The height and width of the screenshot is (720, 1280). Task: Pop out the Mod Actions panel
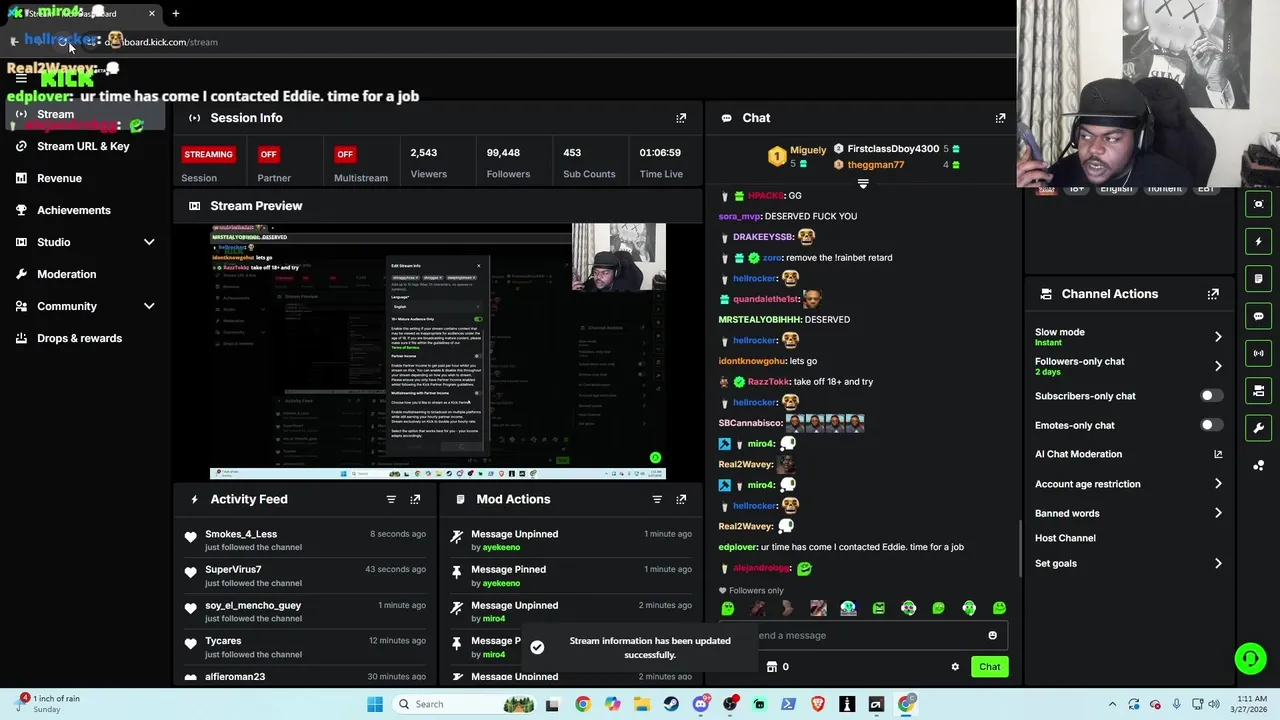pos(681,499)
